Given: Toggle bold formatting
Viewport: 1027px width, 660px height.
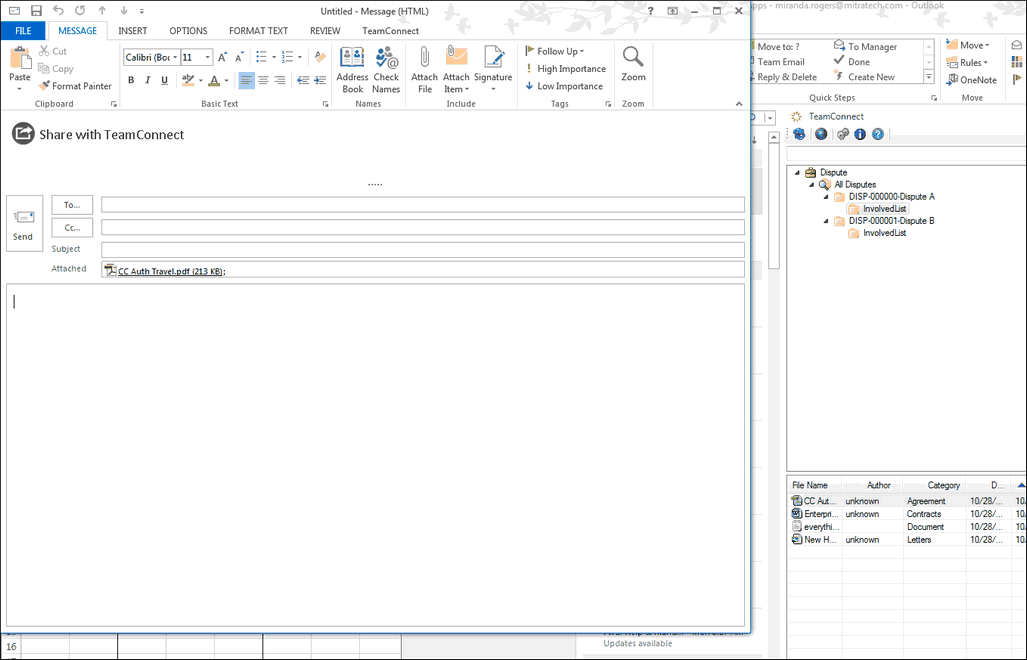Looking at the screenshot, I should point(131,80).
